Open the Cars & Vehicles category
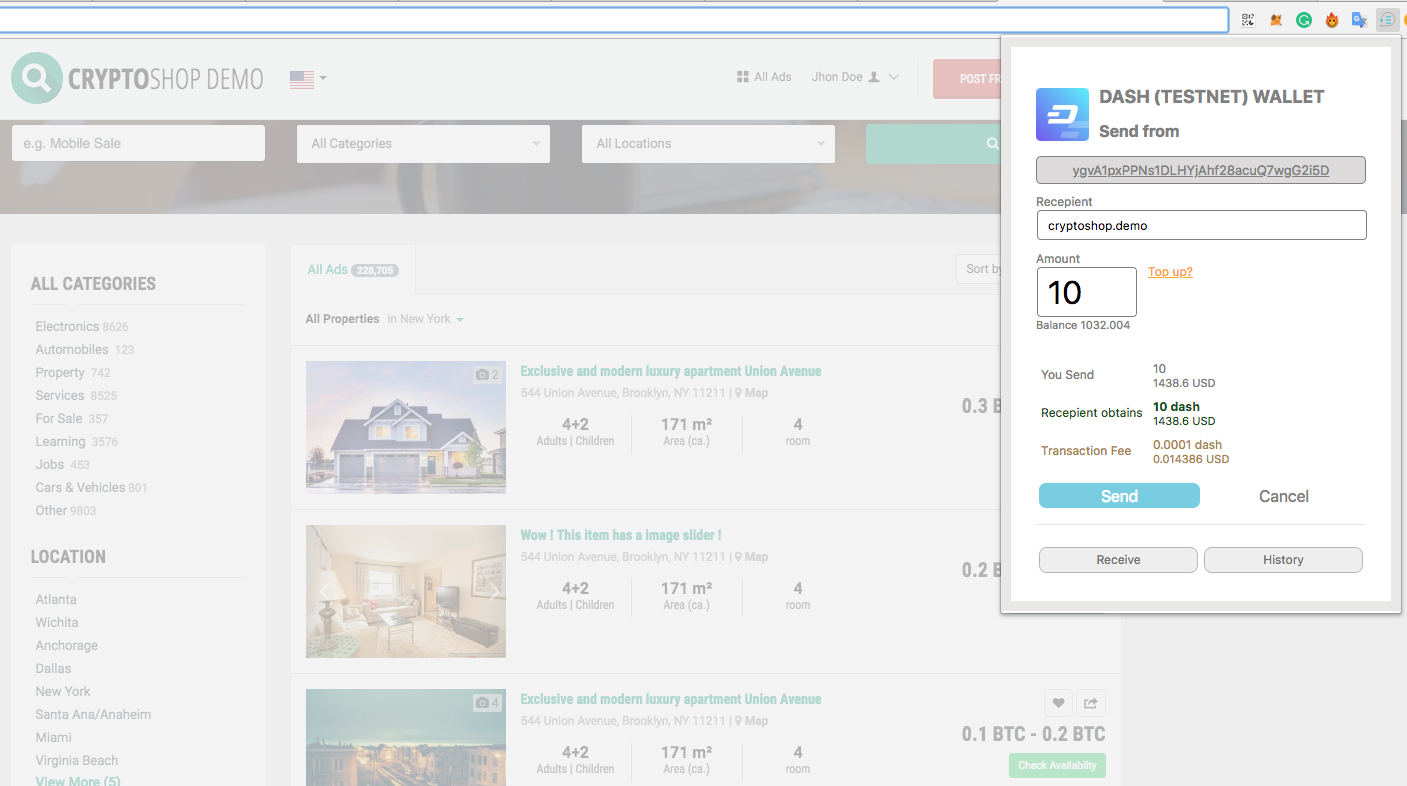This screenshot has width=1407, height=786. coord(80,487)
